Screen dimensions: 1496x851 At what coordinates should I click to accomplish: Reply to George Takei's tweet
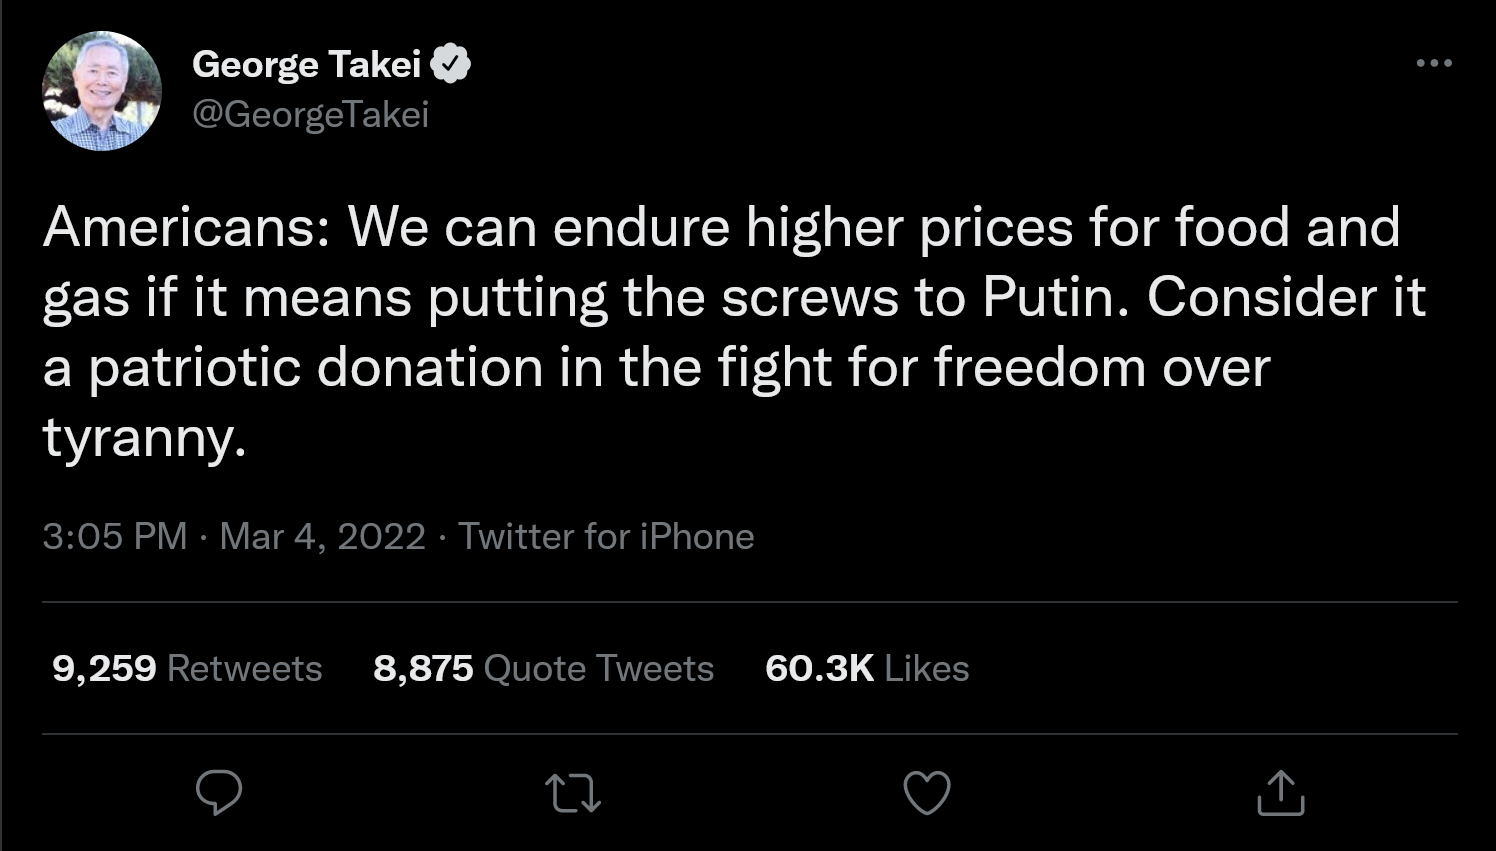218,793
